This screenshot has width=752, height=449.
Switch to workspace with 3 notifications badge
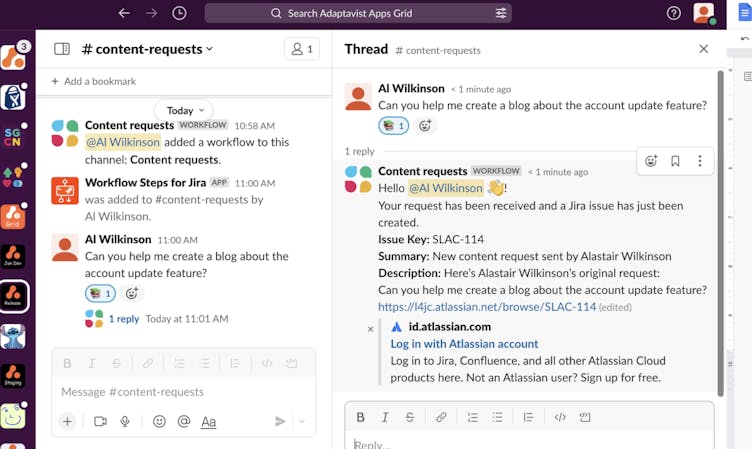[13, 57]
